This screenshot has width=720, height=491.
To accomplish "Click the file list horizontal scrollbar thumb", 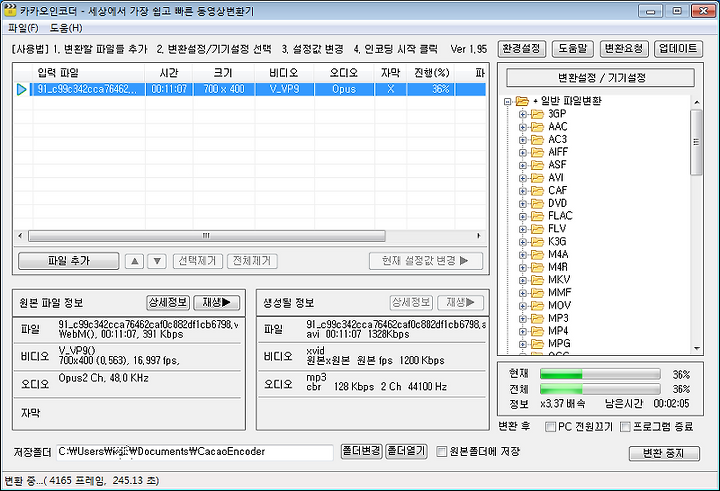I will [x=207, y=236].
